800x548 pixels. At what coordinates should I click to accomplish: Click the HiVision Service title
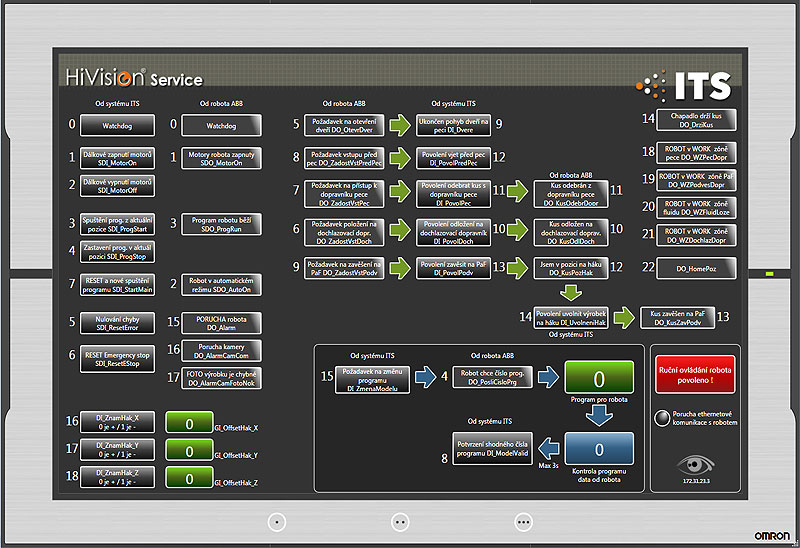click(134, 78)
